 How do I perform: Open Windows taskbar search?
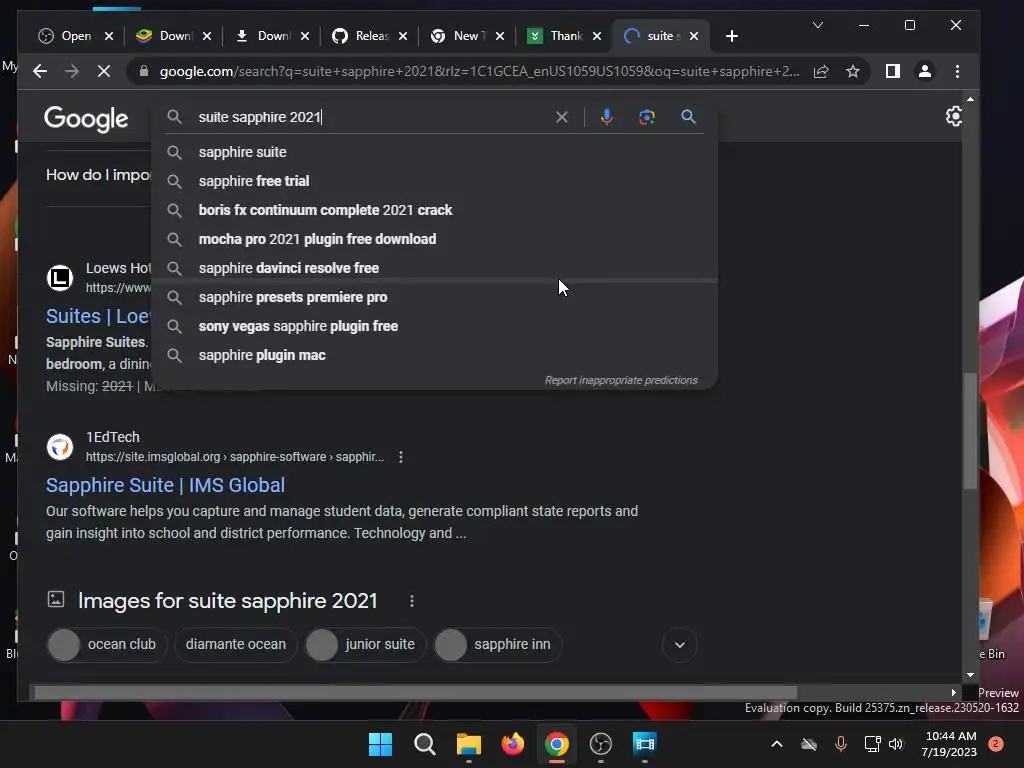(x=424, y=744)
